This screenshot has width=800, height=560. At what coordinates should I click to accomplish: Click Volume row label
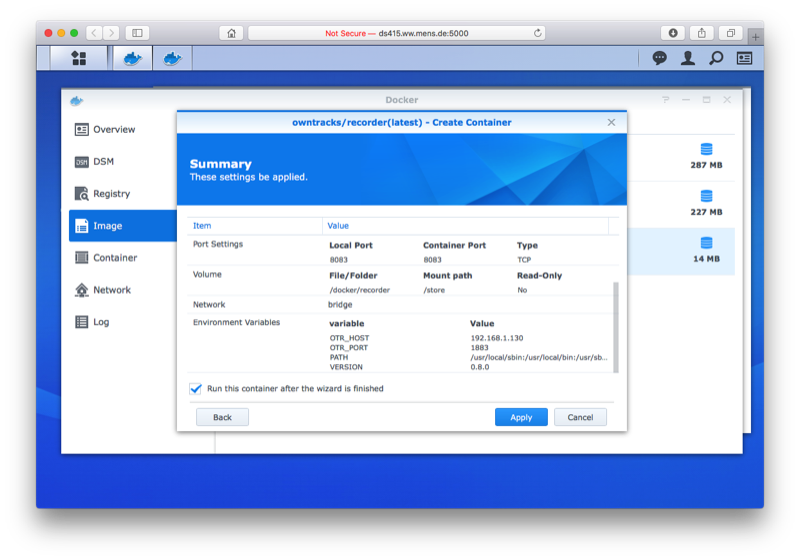point(207,274)
